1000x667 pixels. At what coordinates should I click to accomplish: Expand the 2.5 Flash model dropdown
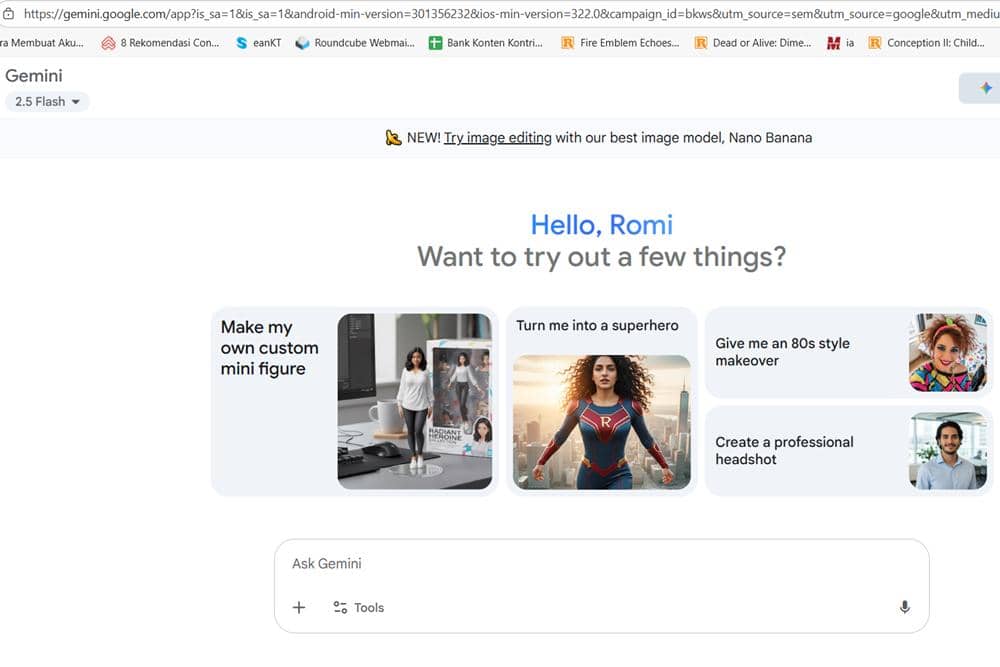coord(47,101)
